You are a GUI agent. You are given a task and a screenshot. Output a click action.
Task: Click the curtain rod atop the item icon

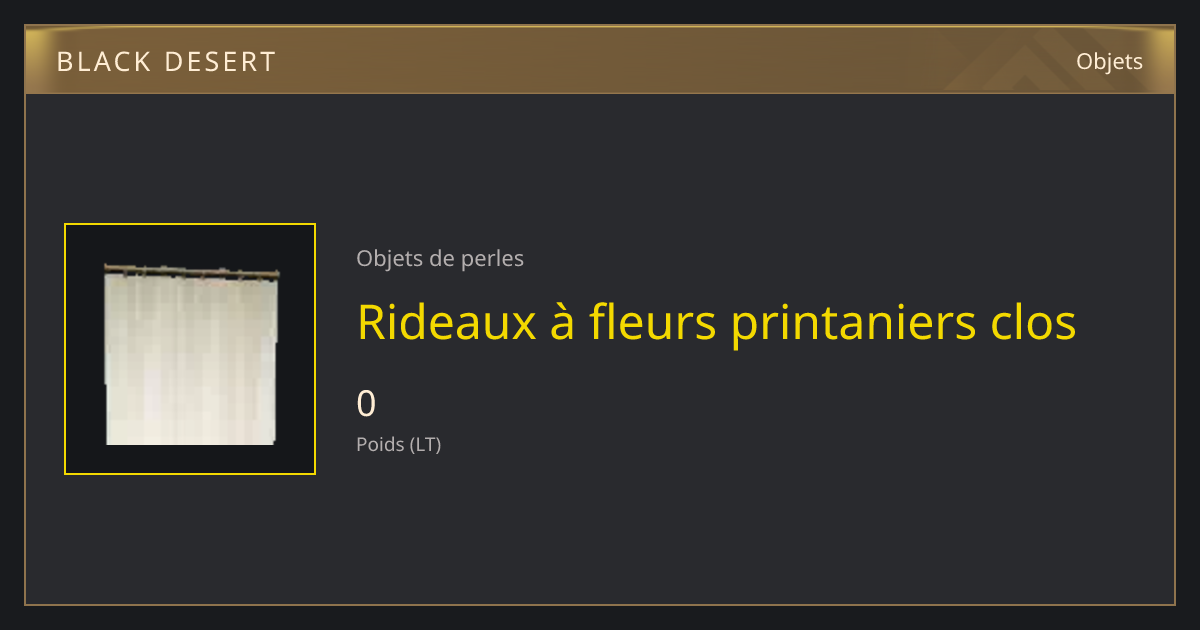192,269
